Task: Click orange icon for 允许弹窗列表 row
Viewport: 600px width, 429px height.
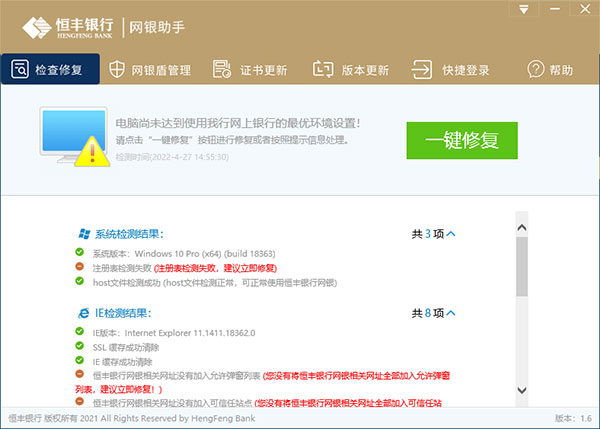Action: tap(80, 374)
